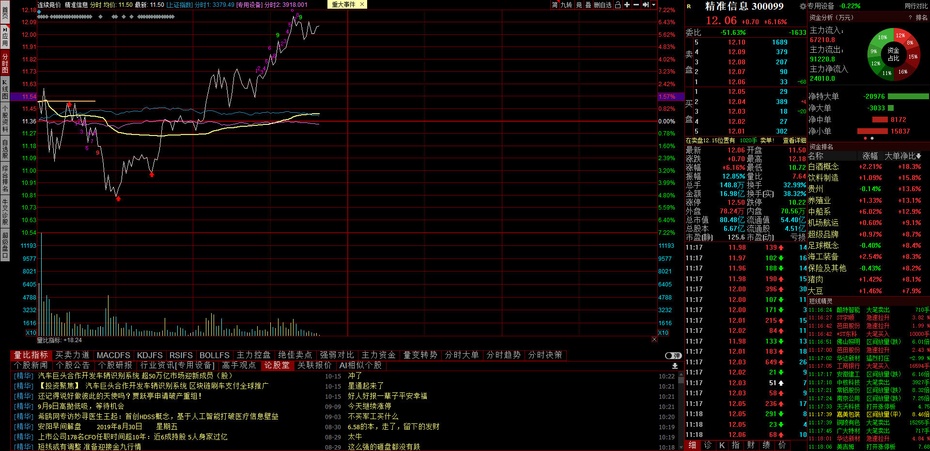
Task: Select the 量比指标 indicator tab
Action: coord(31,355)
